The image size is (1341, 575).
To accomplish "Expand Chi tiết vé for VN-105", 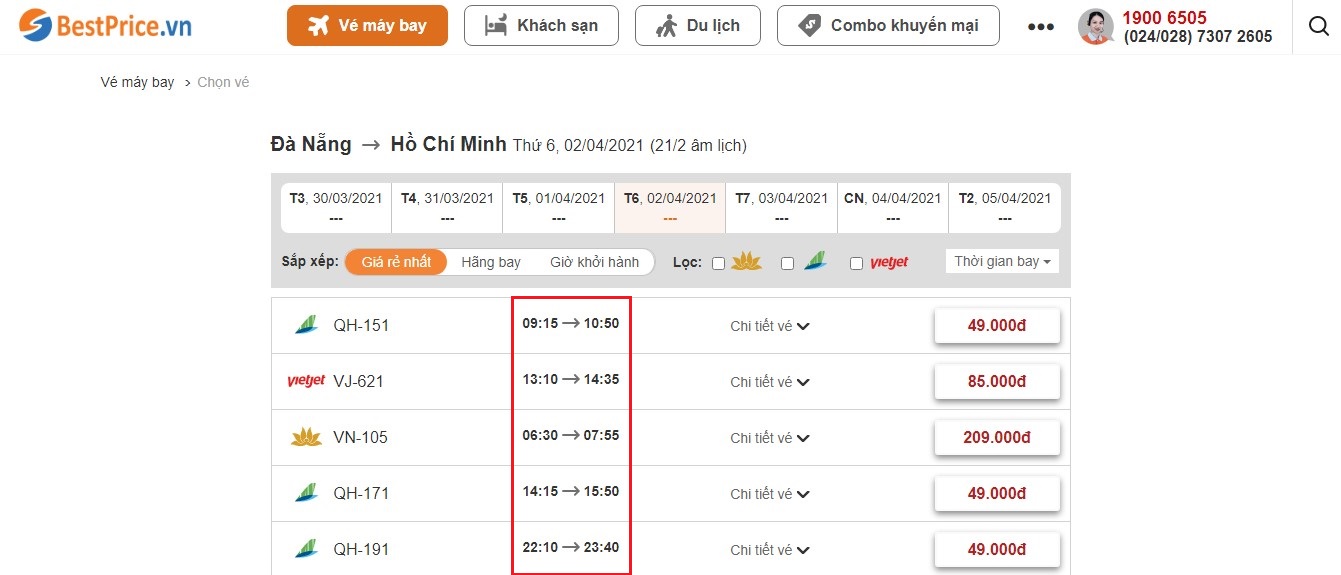I will pos(770,438).
